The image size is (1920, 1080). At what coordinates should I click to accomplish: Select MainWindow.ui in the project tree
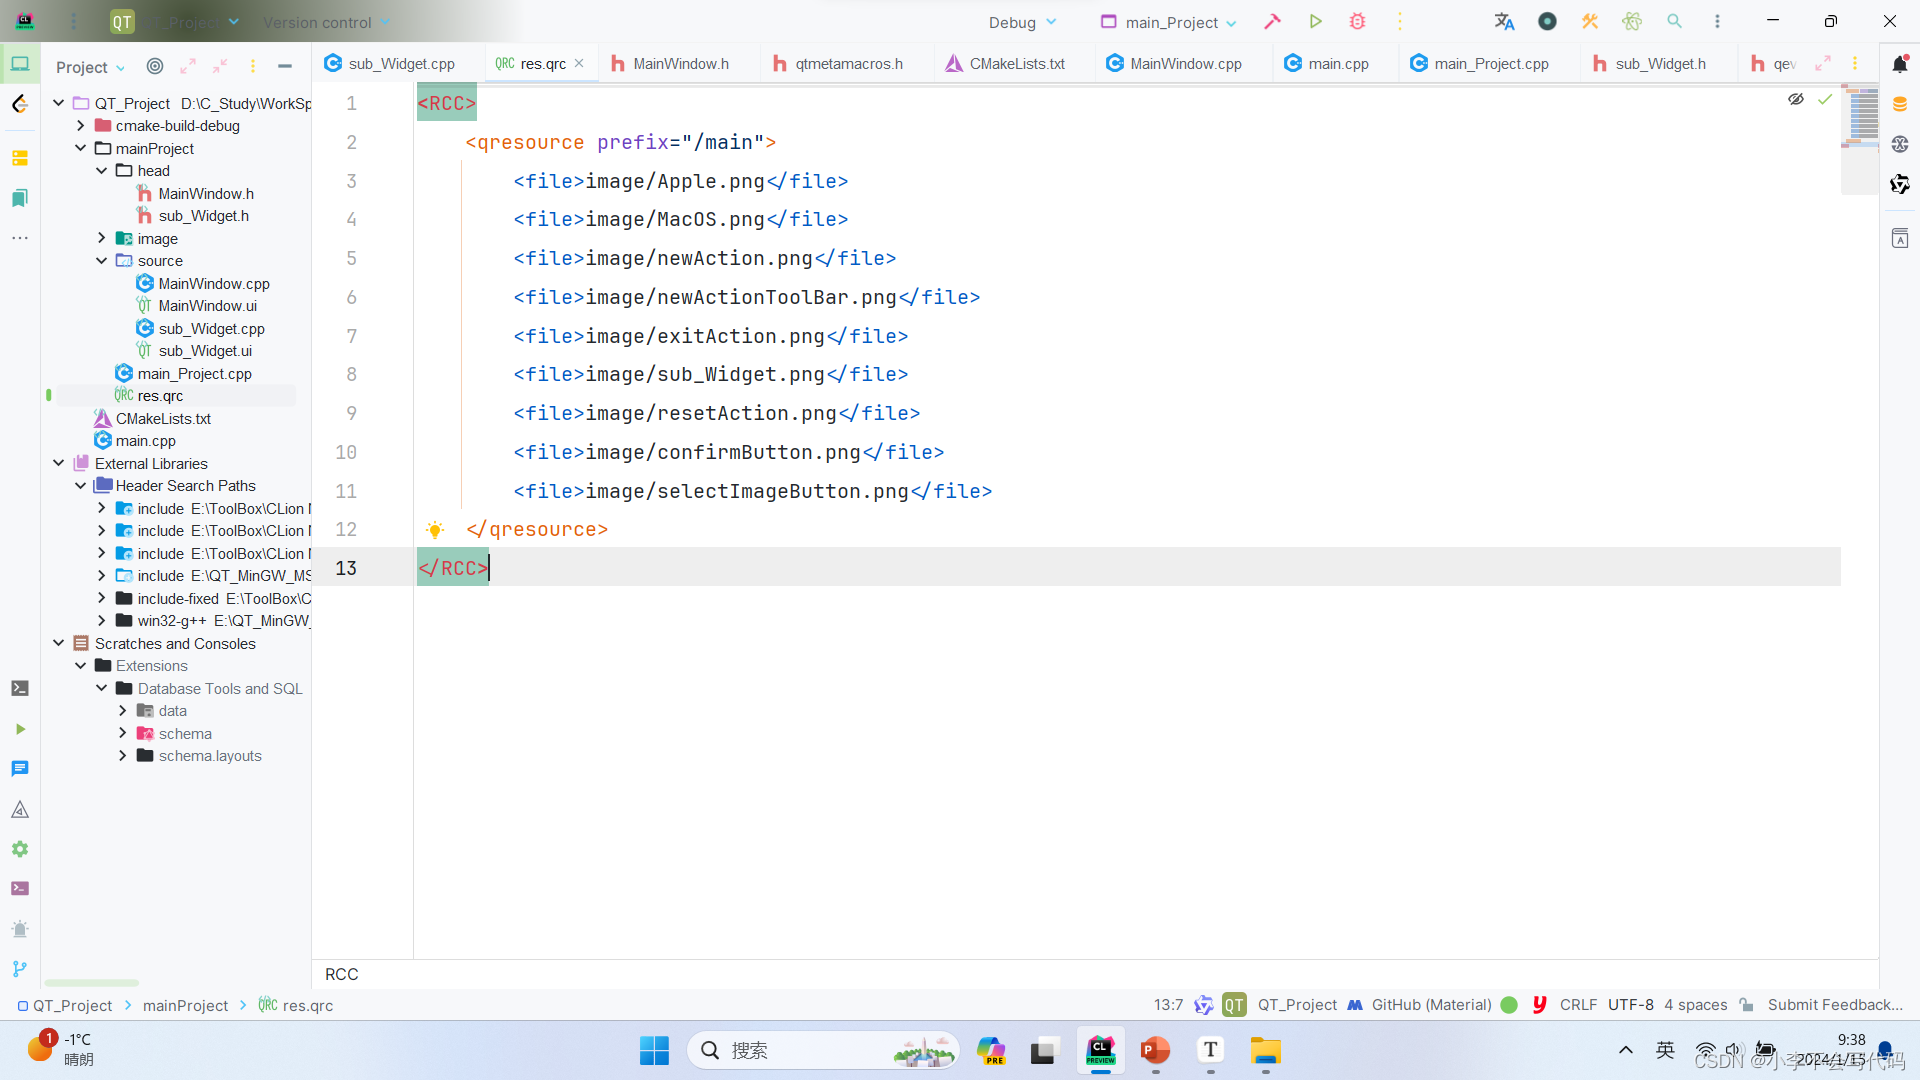[207, 306]
